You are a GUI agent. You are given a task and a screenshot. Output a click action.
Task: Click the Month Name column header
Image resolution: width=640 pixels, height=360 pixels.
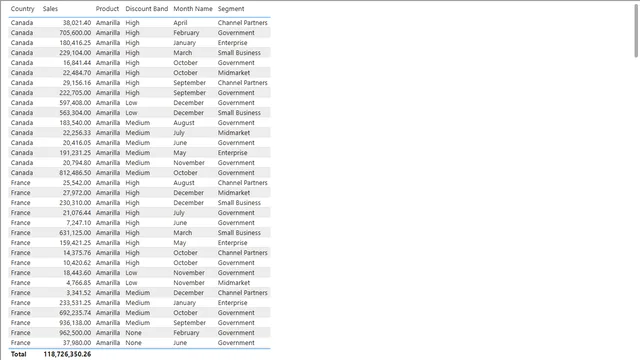[193, 9]
